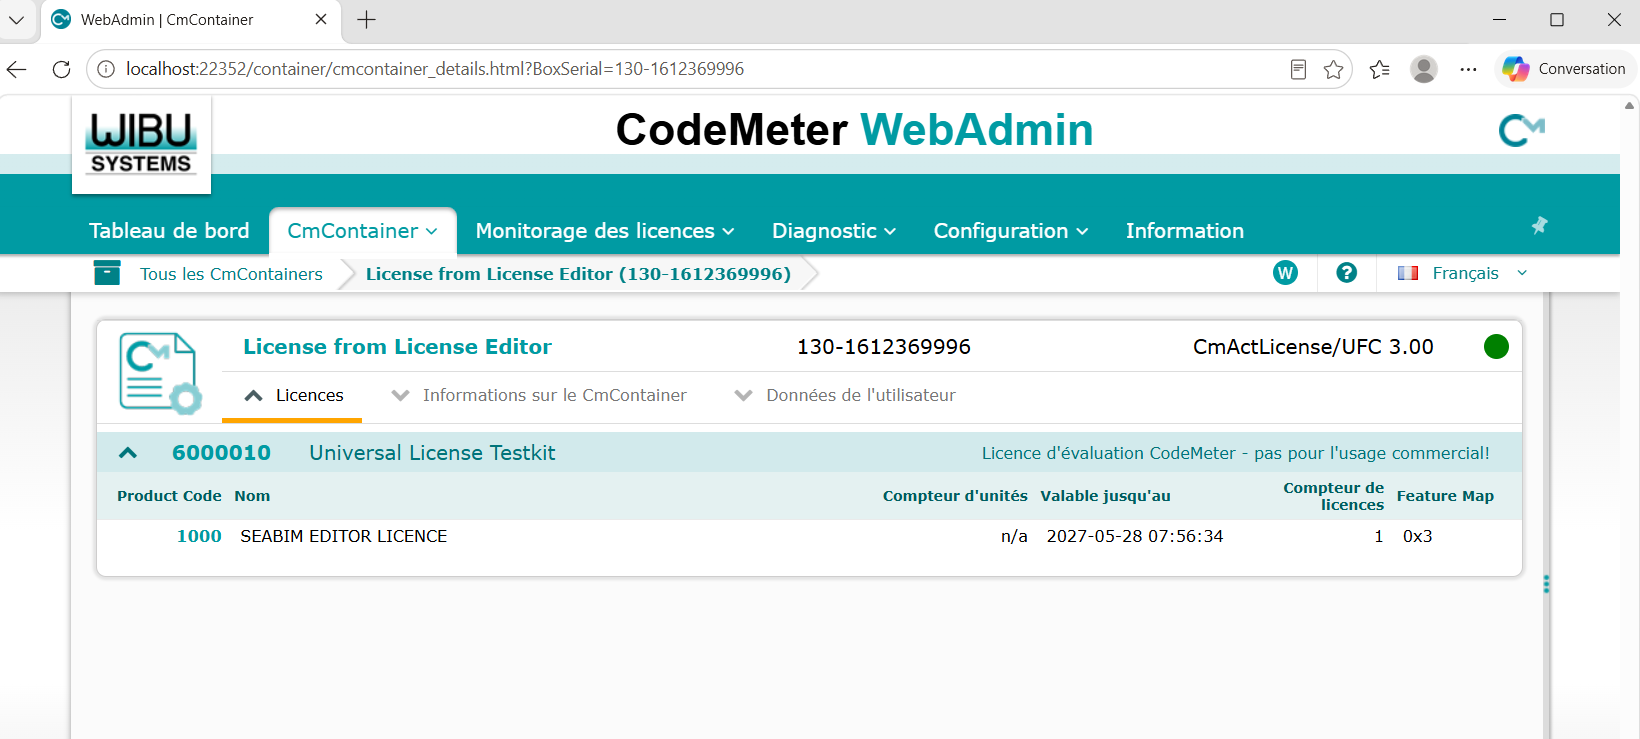Image resolution: width=1640 pixels, height=739 pixels.
Task: Go back to the previous page
Action: [x=17, y=69]
